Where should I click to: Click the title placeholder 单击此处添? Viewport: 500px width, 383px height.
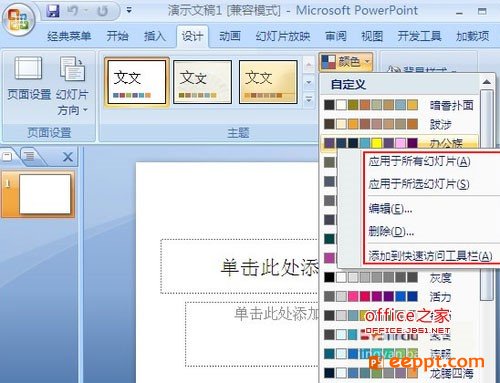(x=239, y=267)
